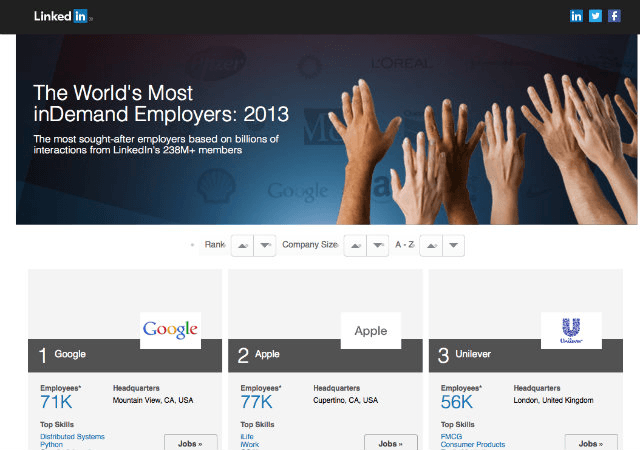Open the FMCG skill link

[x=451, y=437]
